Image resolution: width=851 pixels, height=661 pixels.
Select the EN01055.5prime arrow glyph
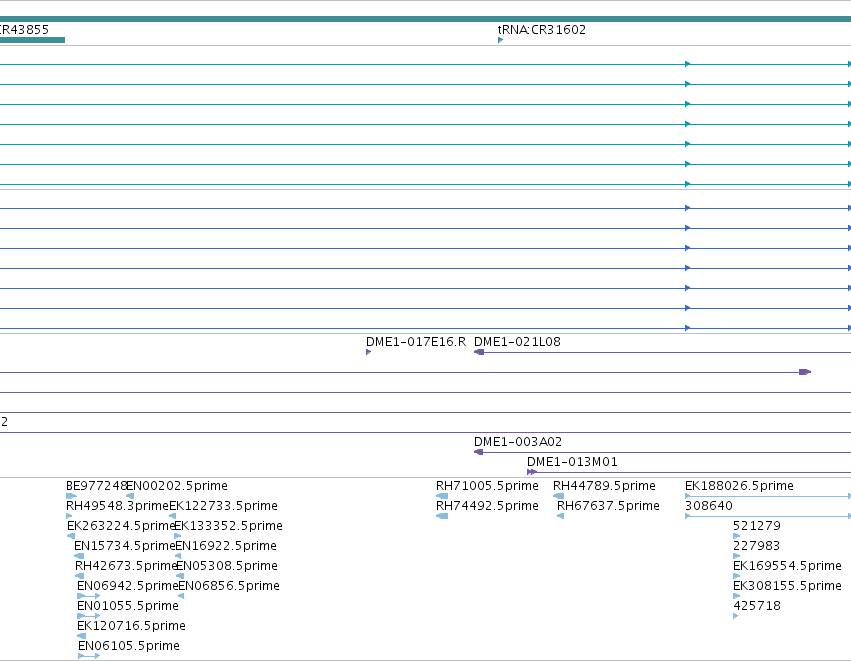(88, 616)
